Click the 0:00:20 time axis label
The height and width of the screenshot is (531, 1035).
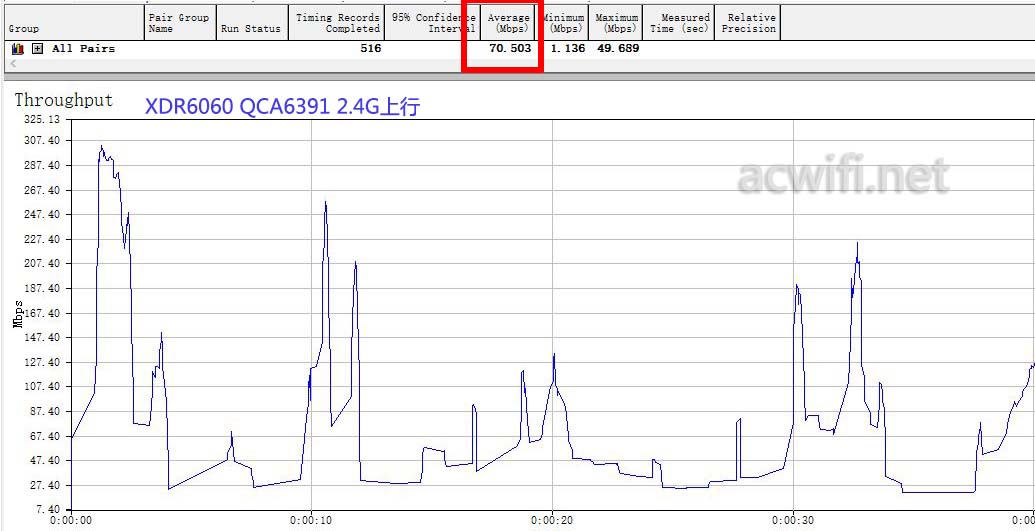pos(552,520)
